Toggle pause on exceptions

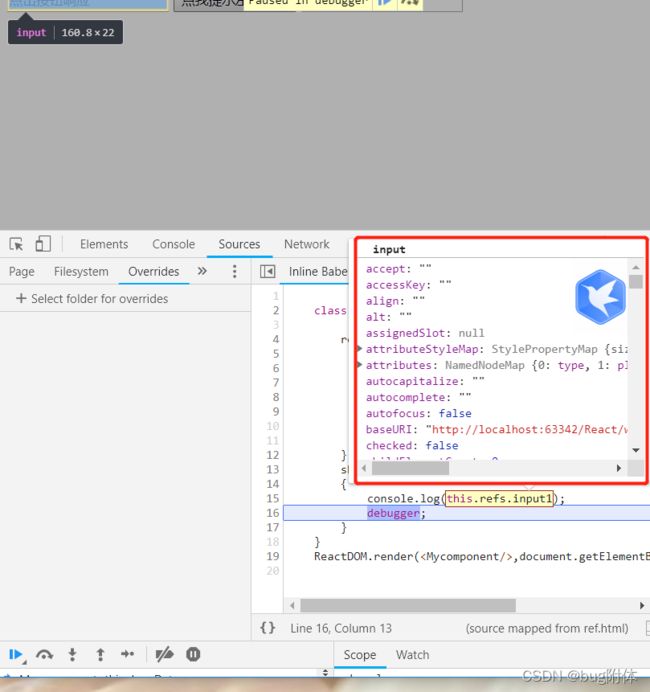point(193,654)
